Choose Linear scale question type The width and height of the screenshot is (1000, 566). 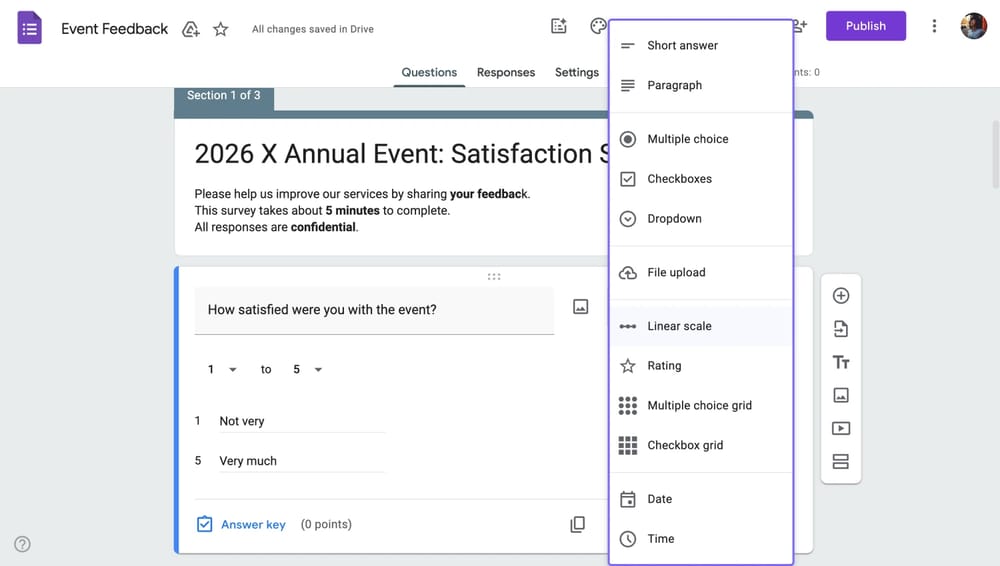(x=701, y=326)
